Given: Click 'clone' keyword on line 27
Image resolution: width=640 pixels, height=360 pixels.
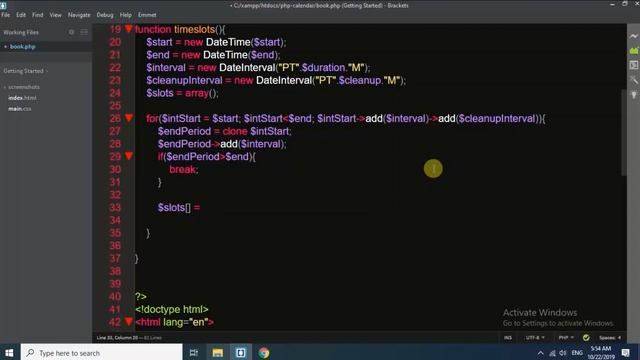Looking at the screenshot, I should point(235,131).
